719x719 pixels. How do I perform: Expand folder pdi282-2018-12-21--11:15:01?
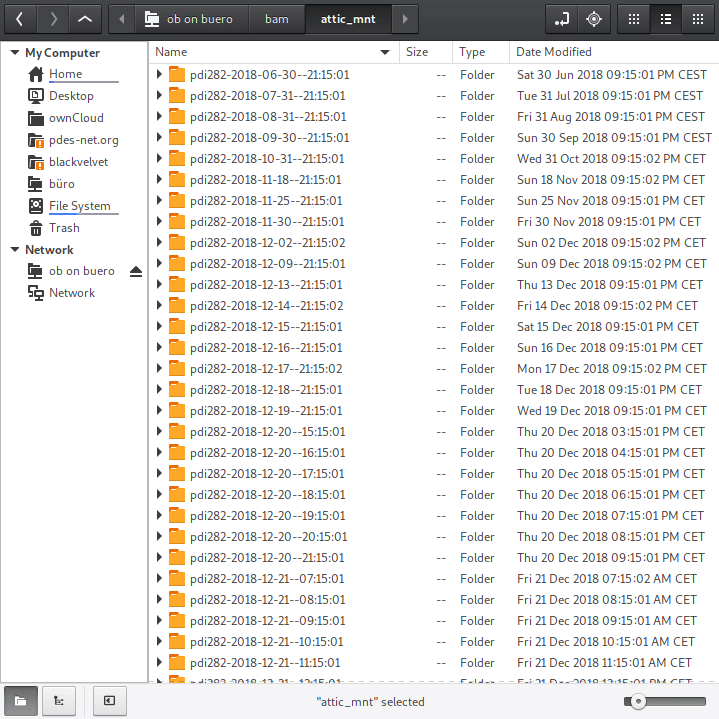pyautogui.click(x=159, y=662)
